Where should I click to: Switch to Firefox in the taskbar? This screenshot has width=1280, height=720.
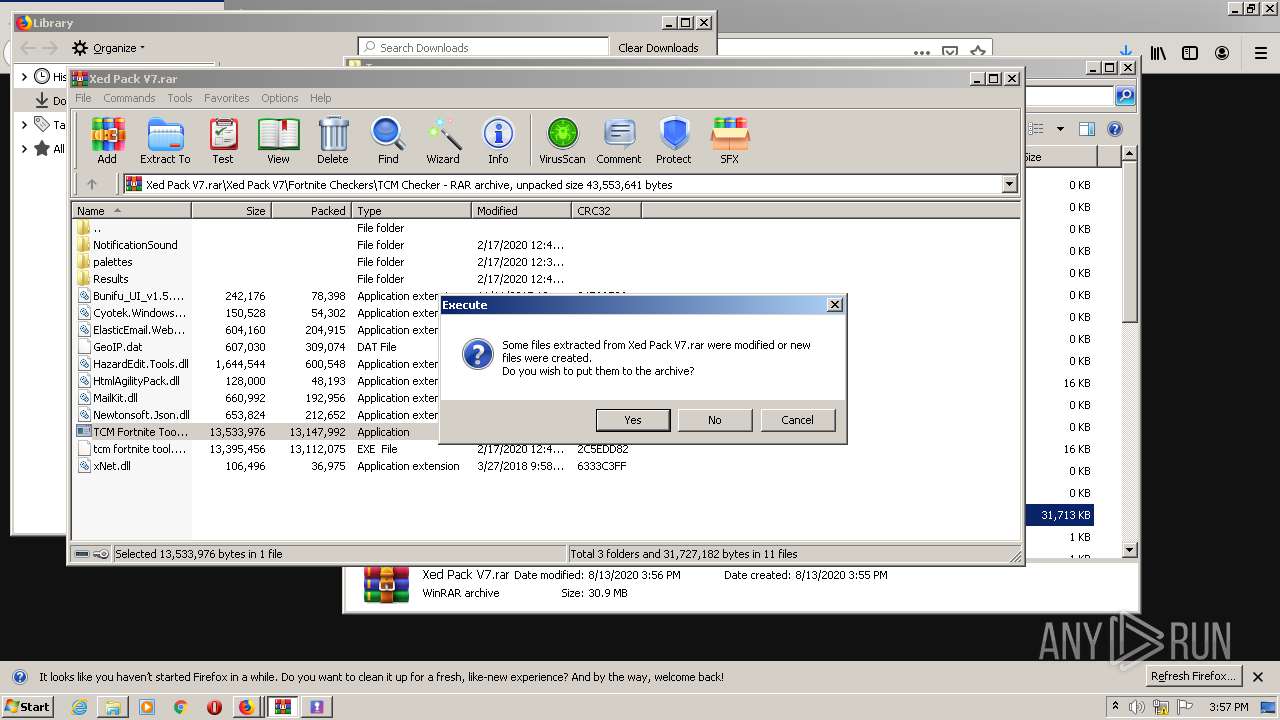point(246,707)
